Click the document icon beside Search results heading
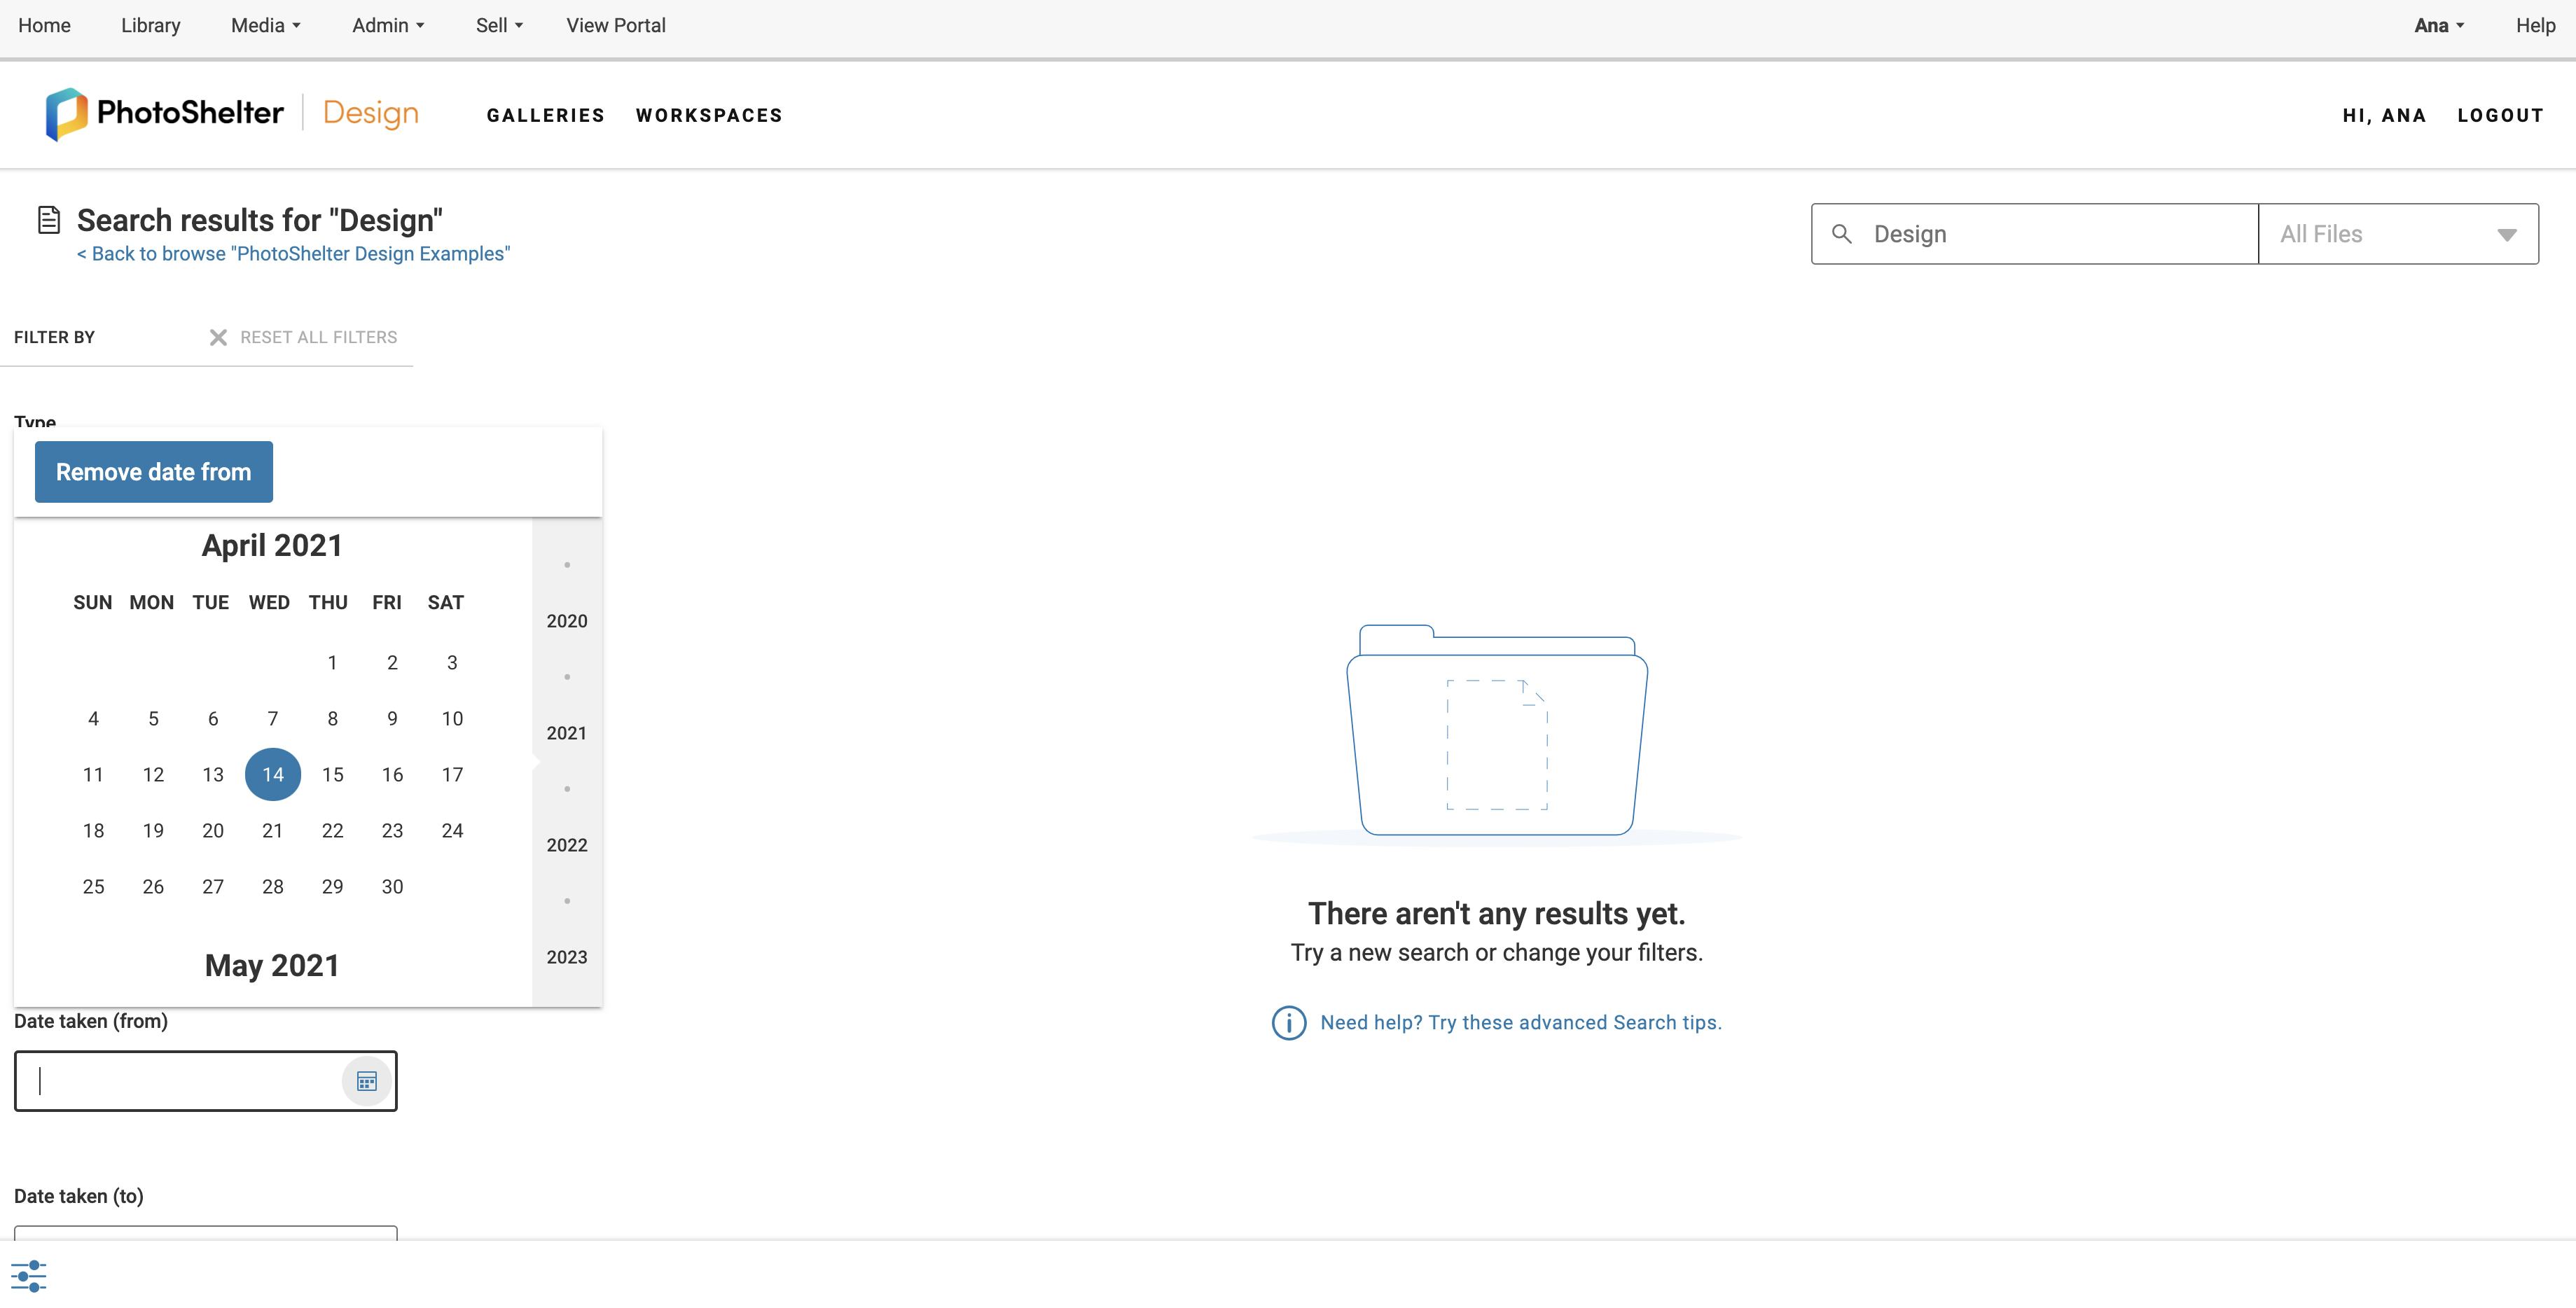This screenshot has width=2576, height=1308. [48, 220]
